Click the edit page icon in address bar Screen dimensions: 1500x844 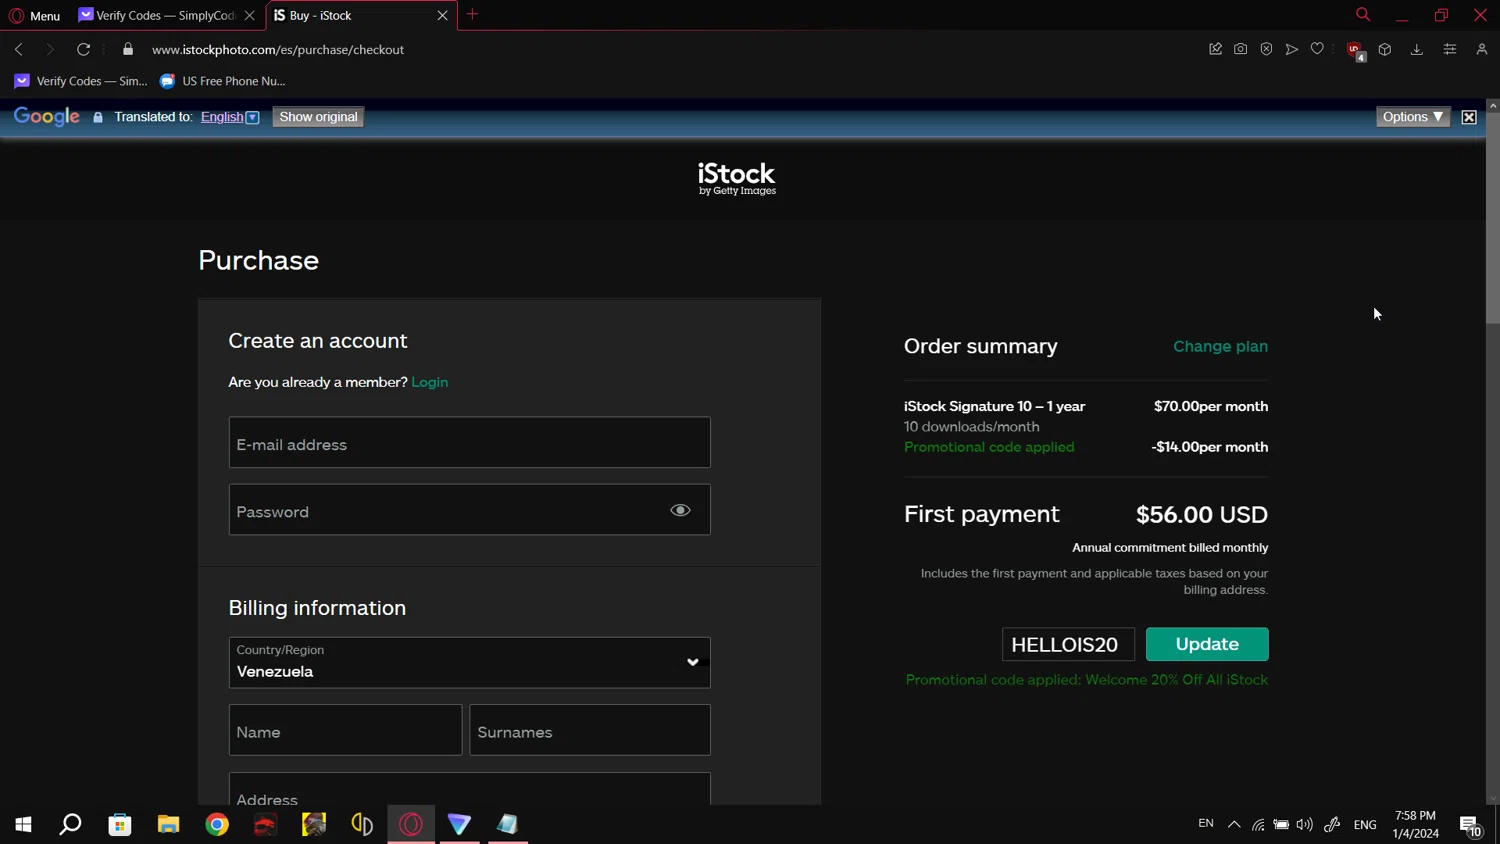click(1215, 49)
